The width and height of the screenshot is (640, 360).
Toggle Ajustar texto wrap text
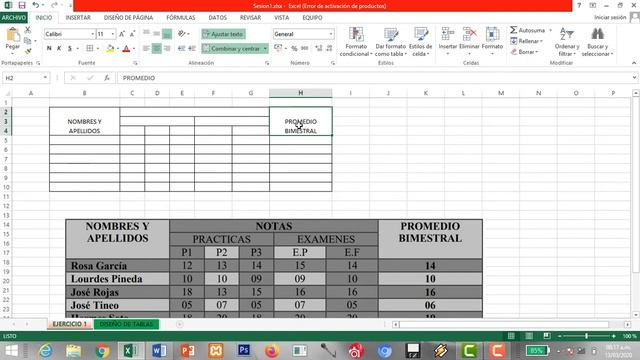[x=223, y=34]
